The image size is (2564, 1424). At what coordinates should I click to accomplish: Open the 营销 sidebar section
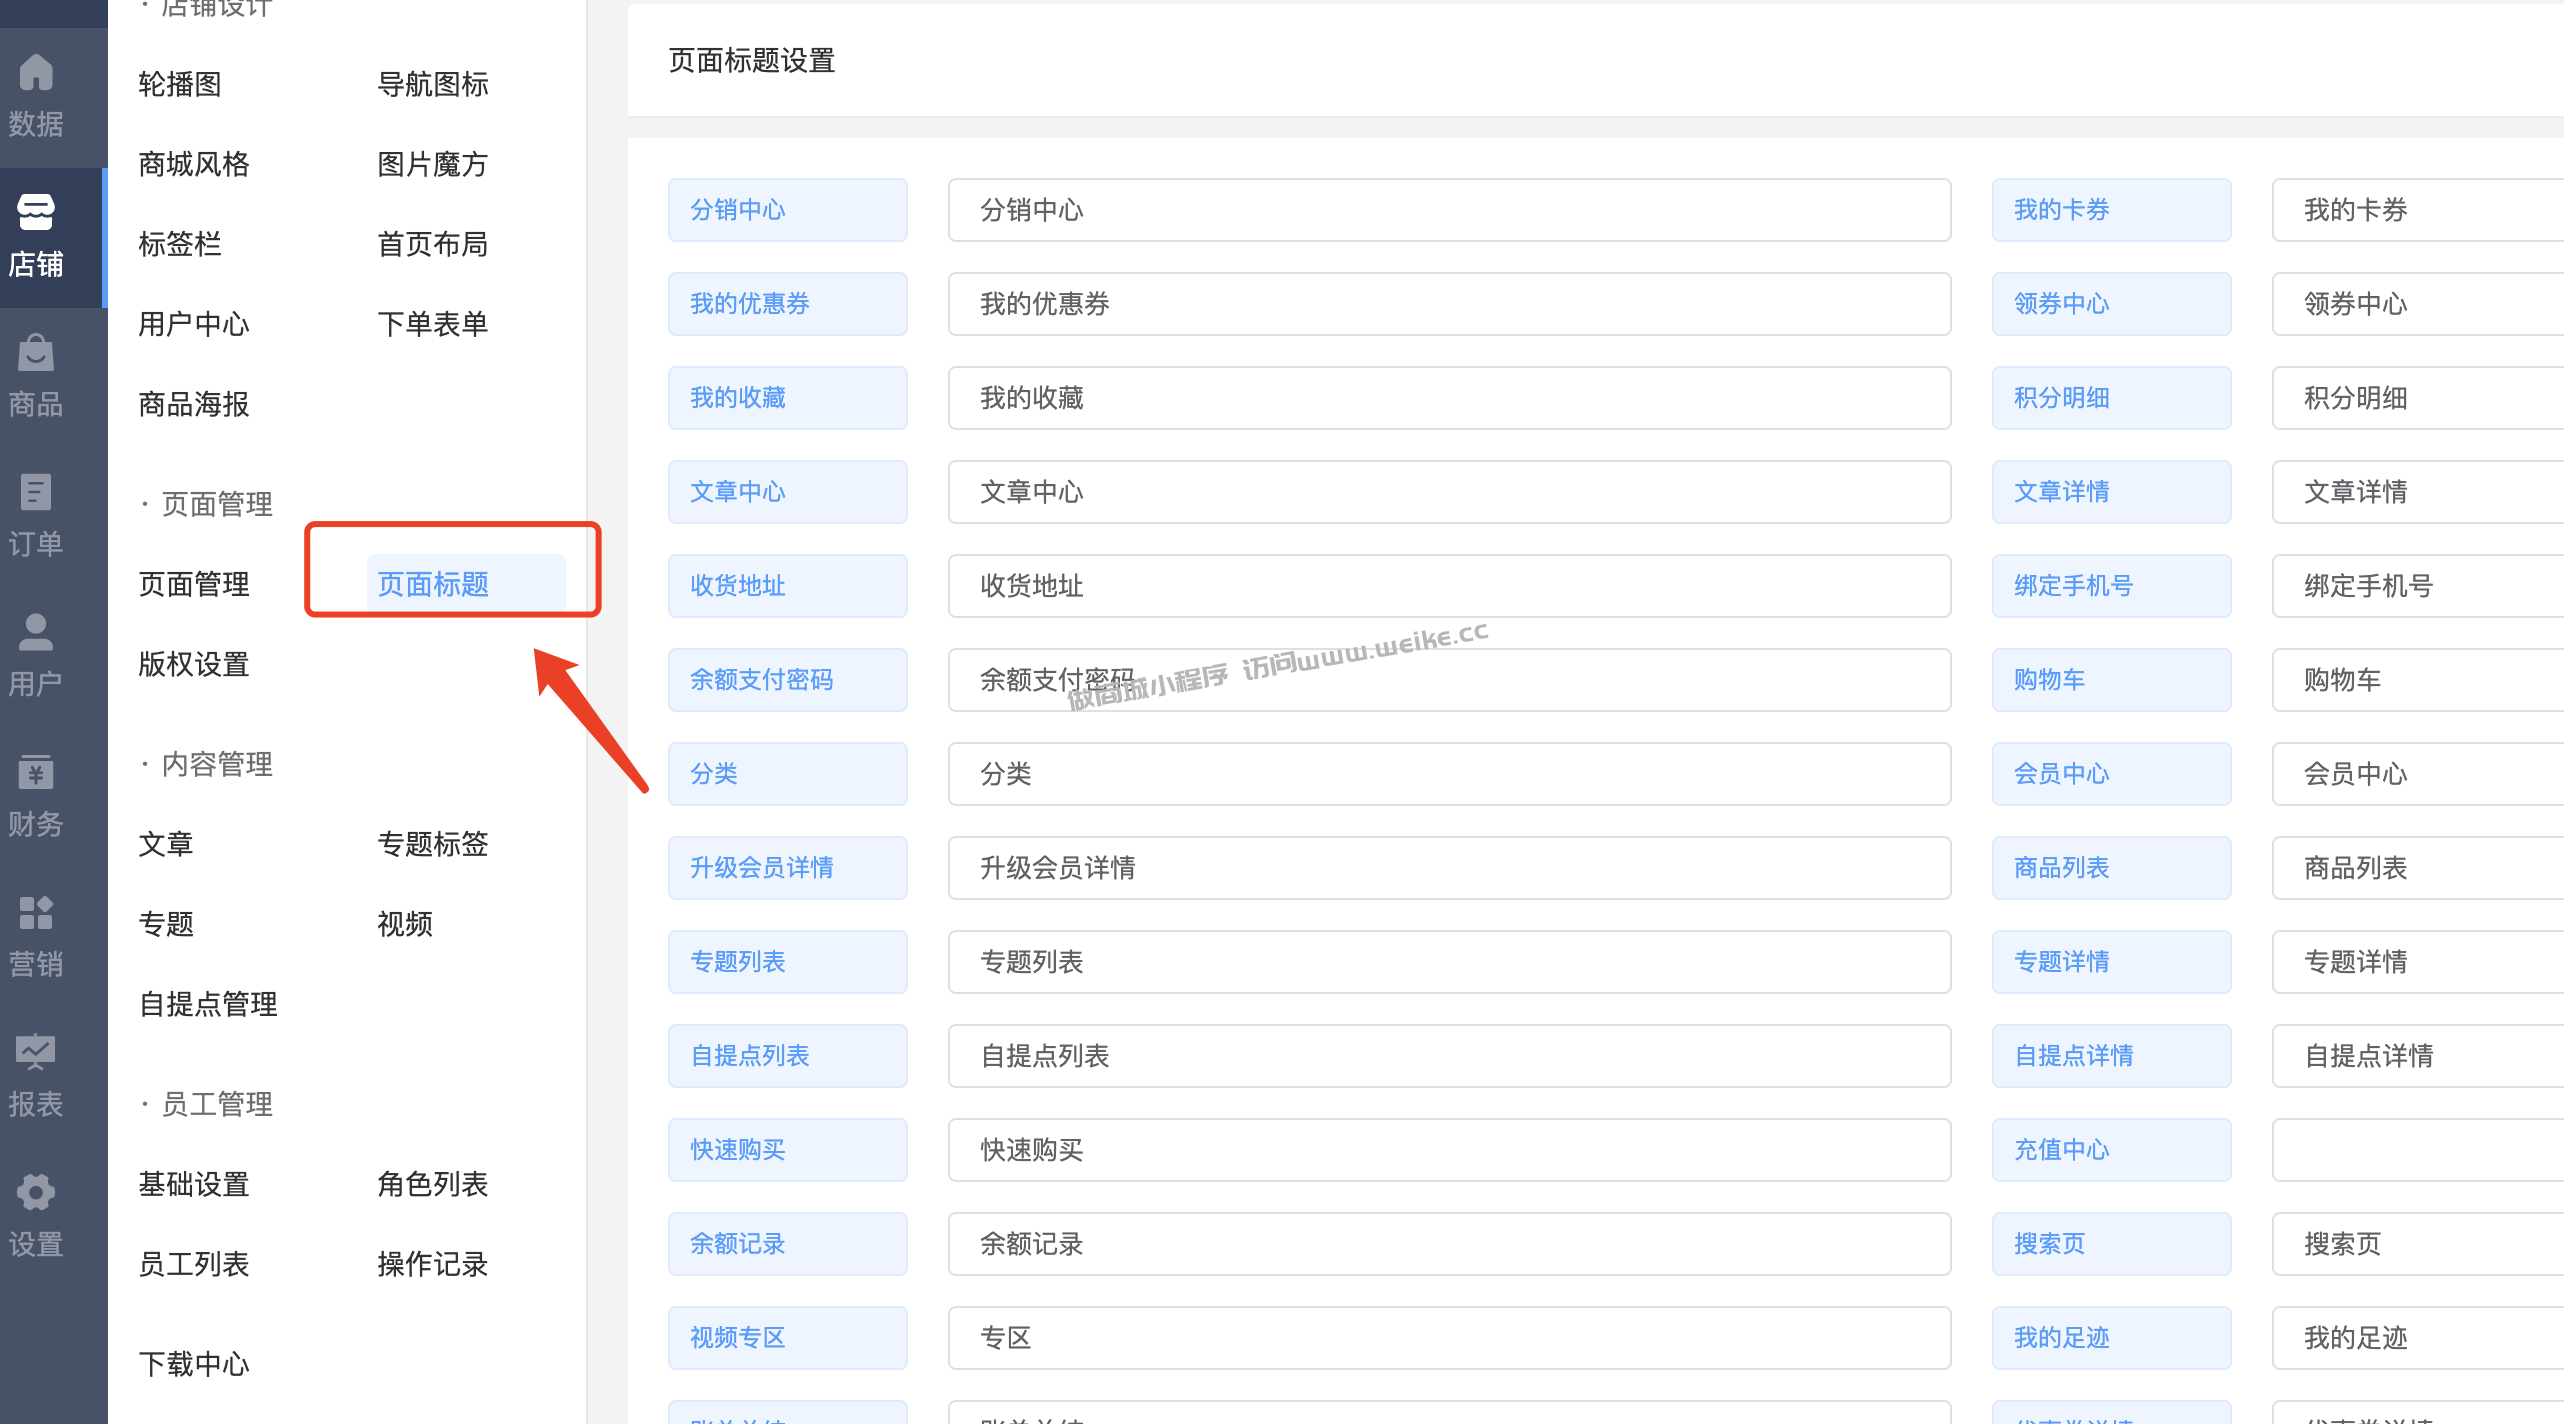36,937
